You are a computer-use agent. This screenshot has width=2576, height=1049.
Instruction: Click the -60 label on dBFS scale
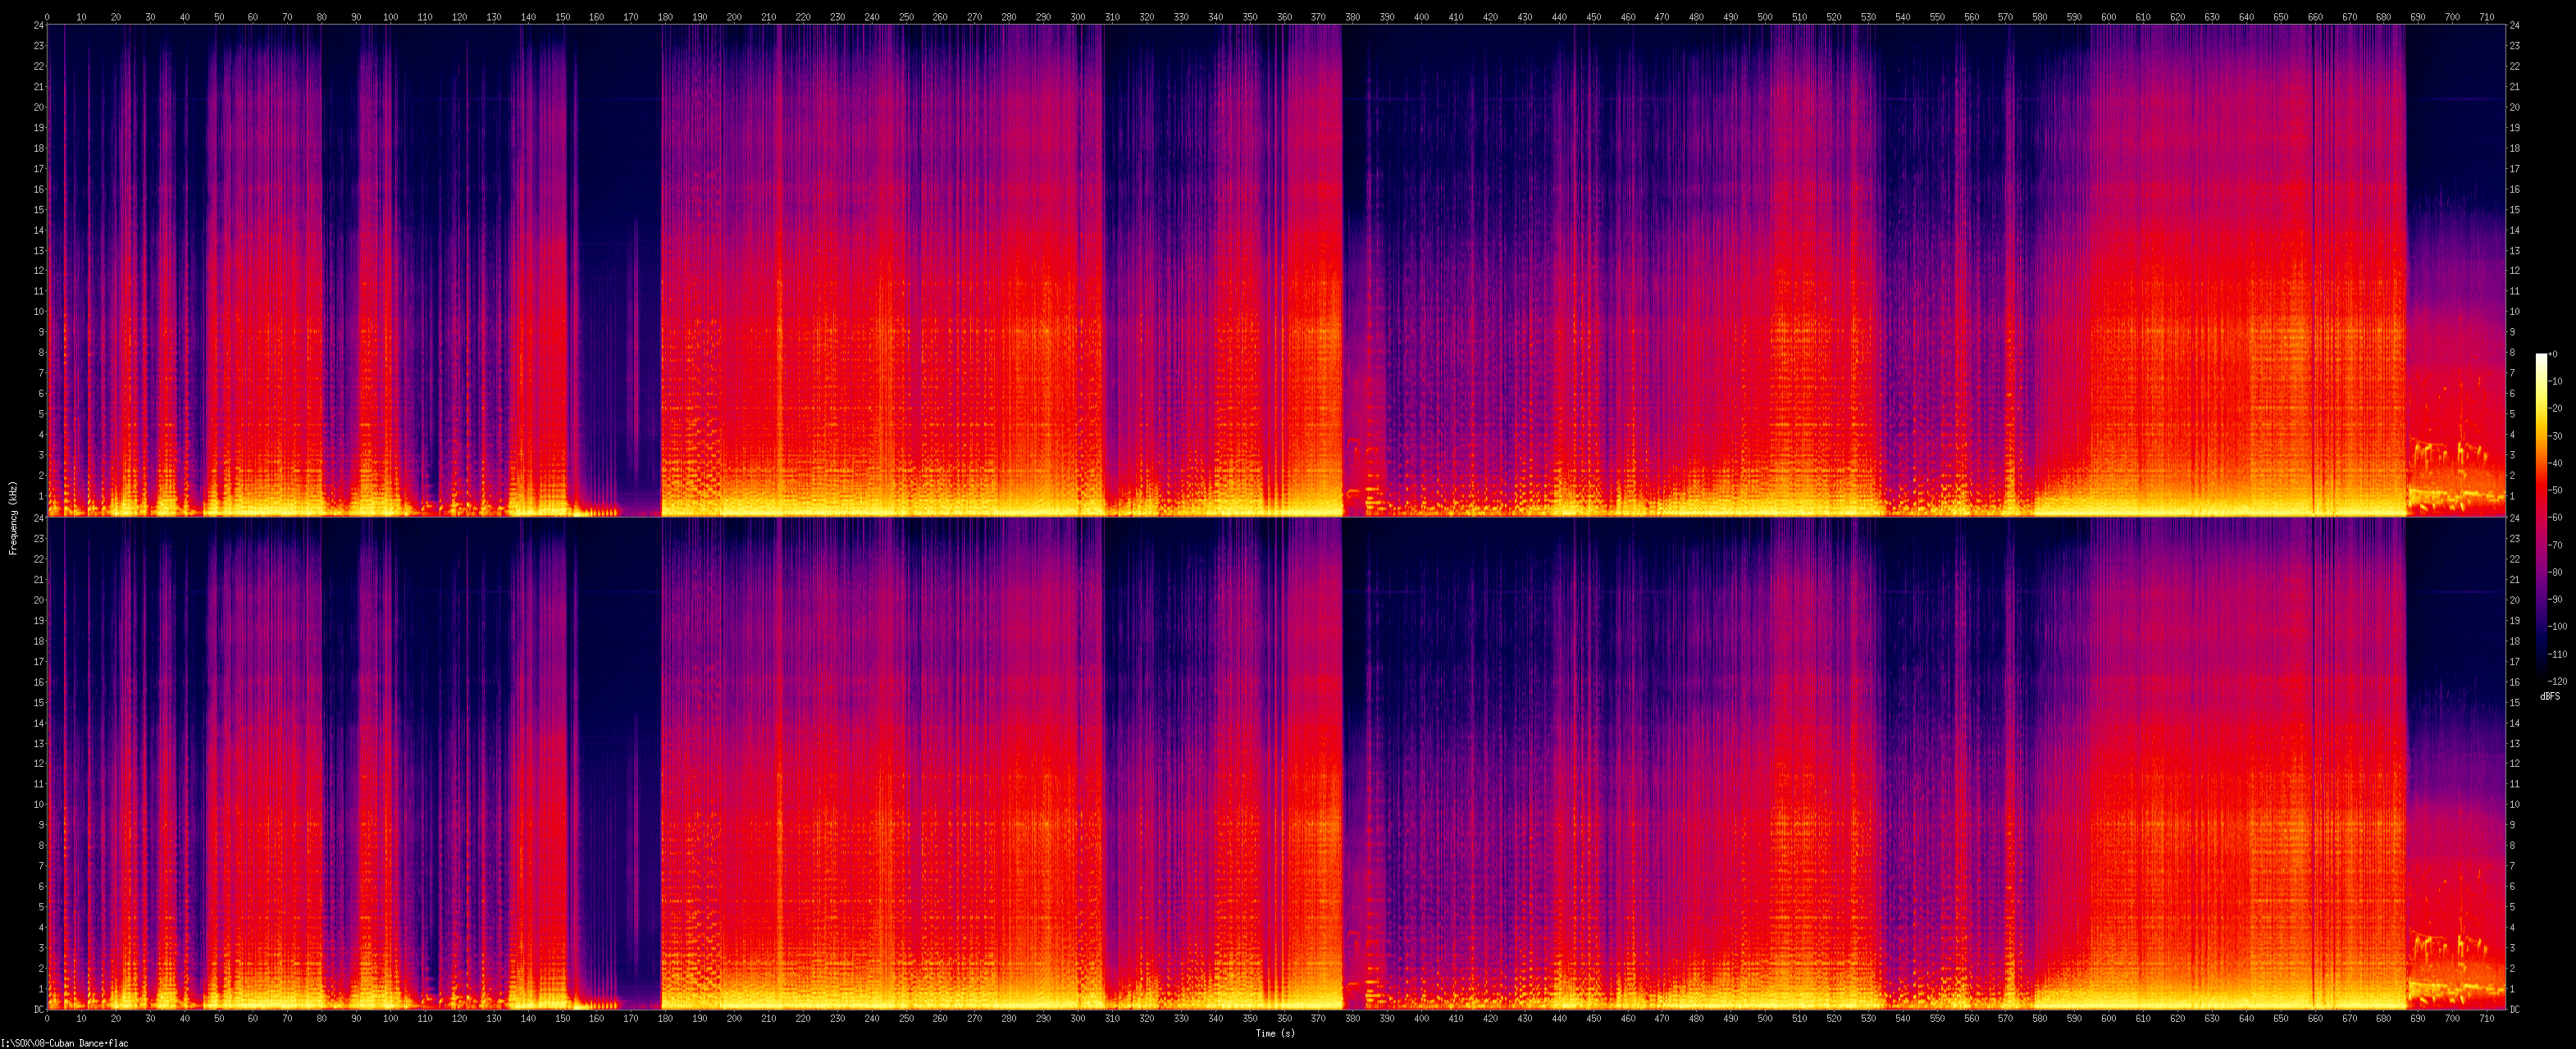2554,517
